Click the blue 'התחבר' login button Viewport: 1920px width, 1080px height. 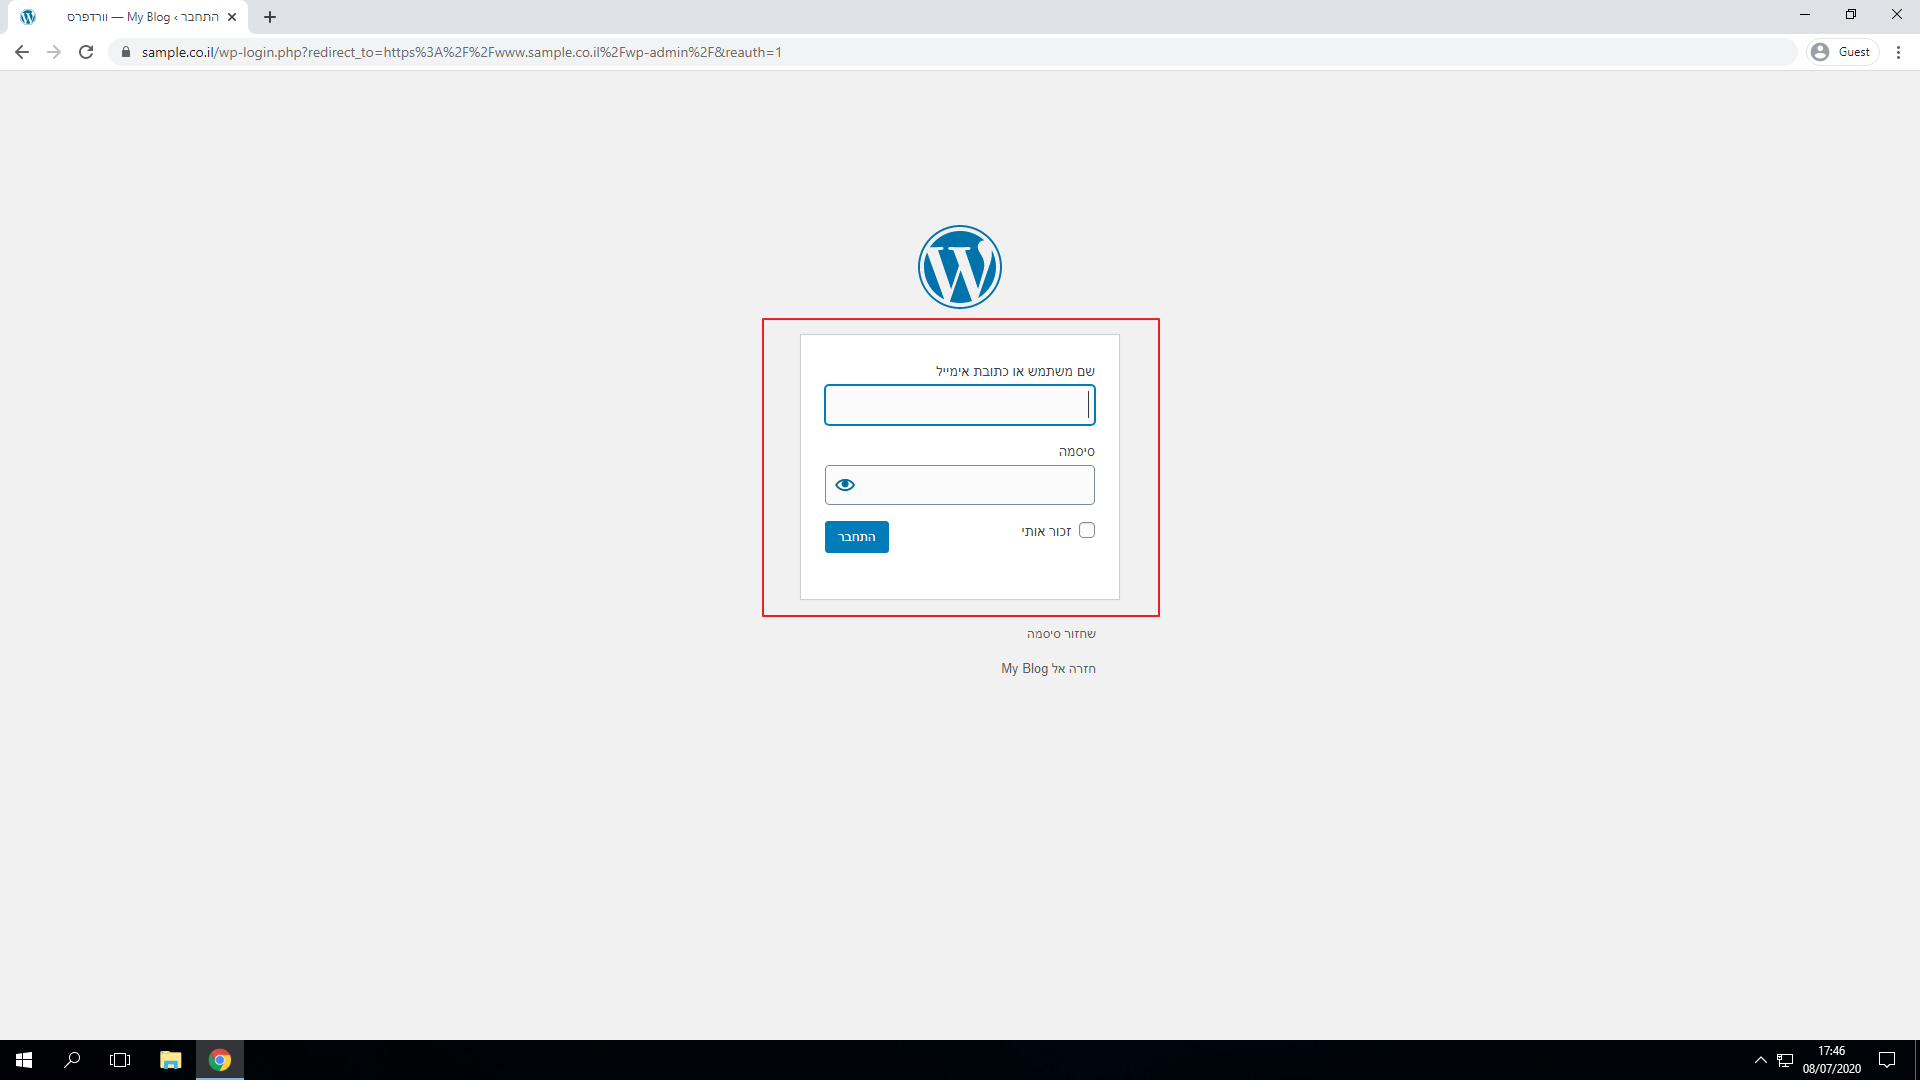(857, 537)
